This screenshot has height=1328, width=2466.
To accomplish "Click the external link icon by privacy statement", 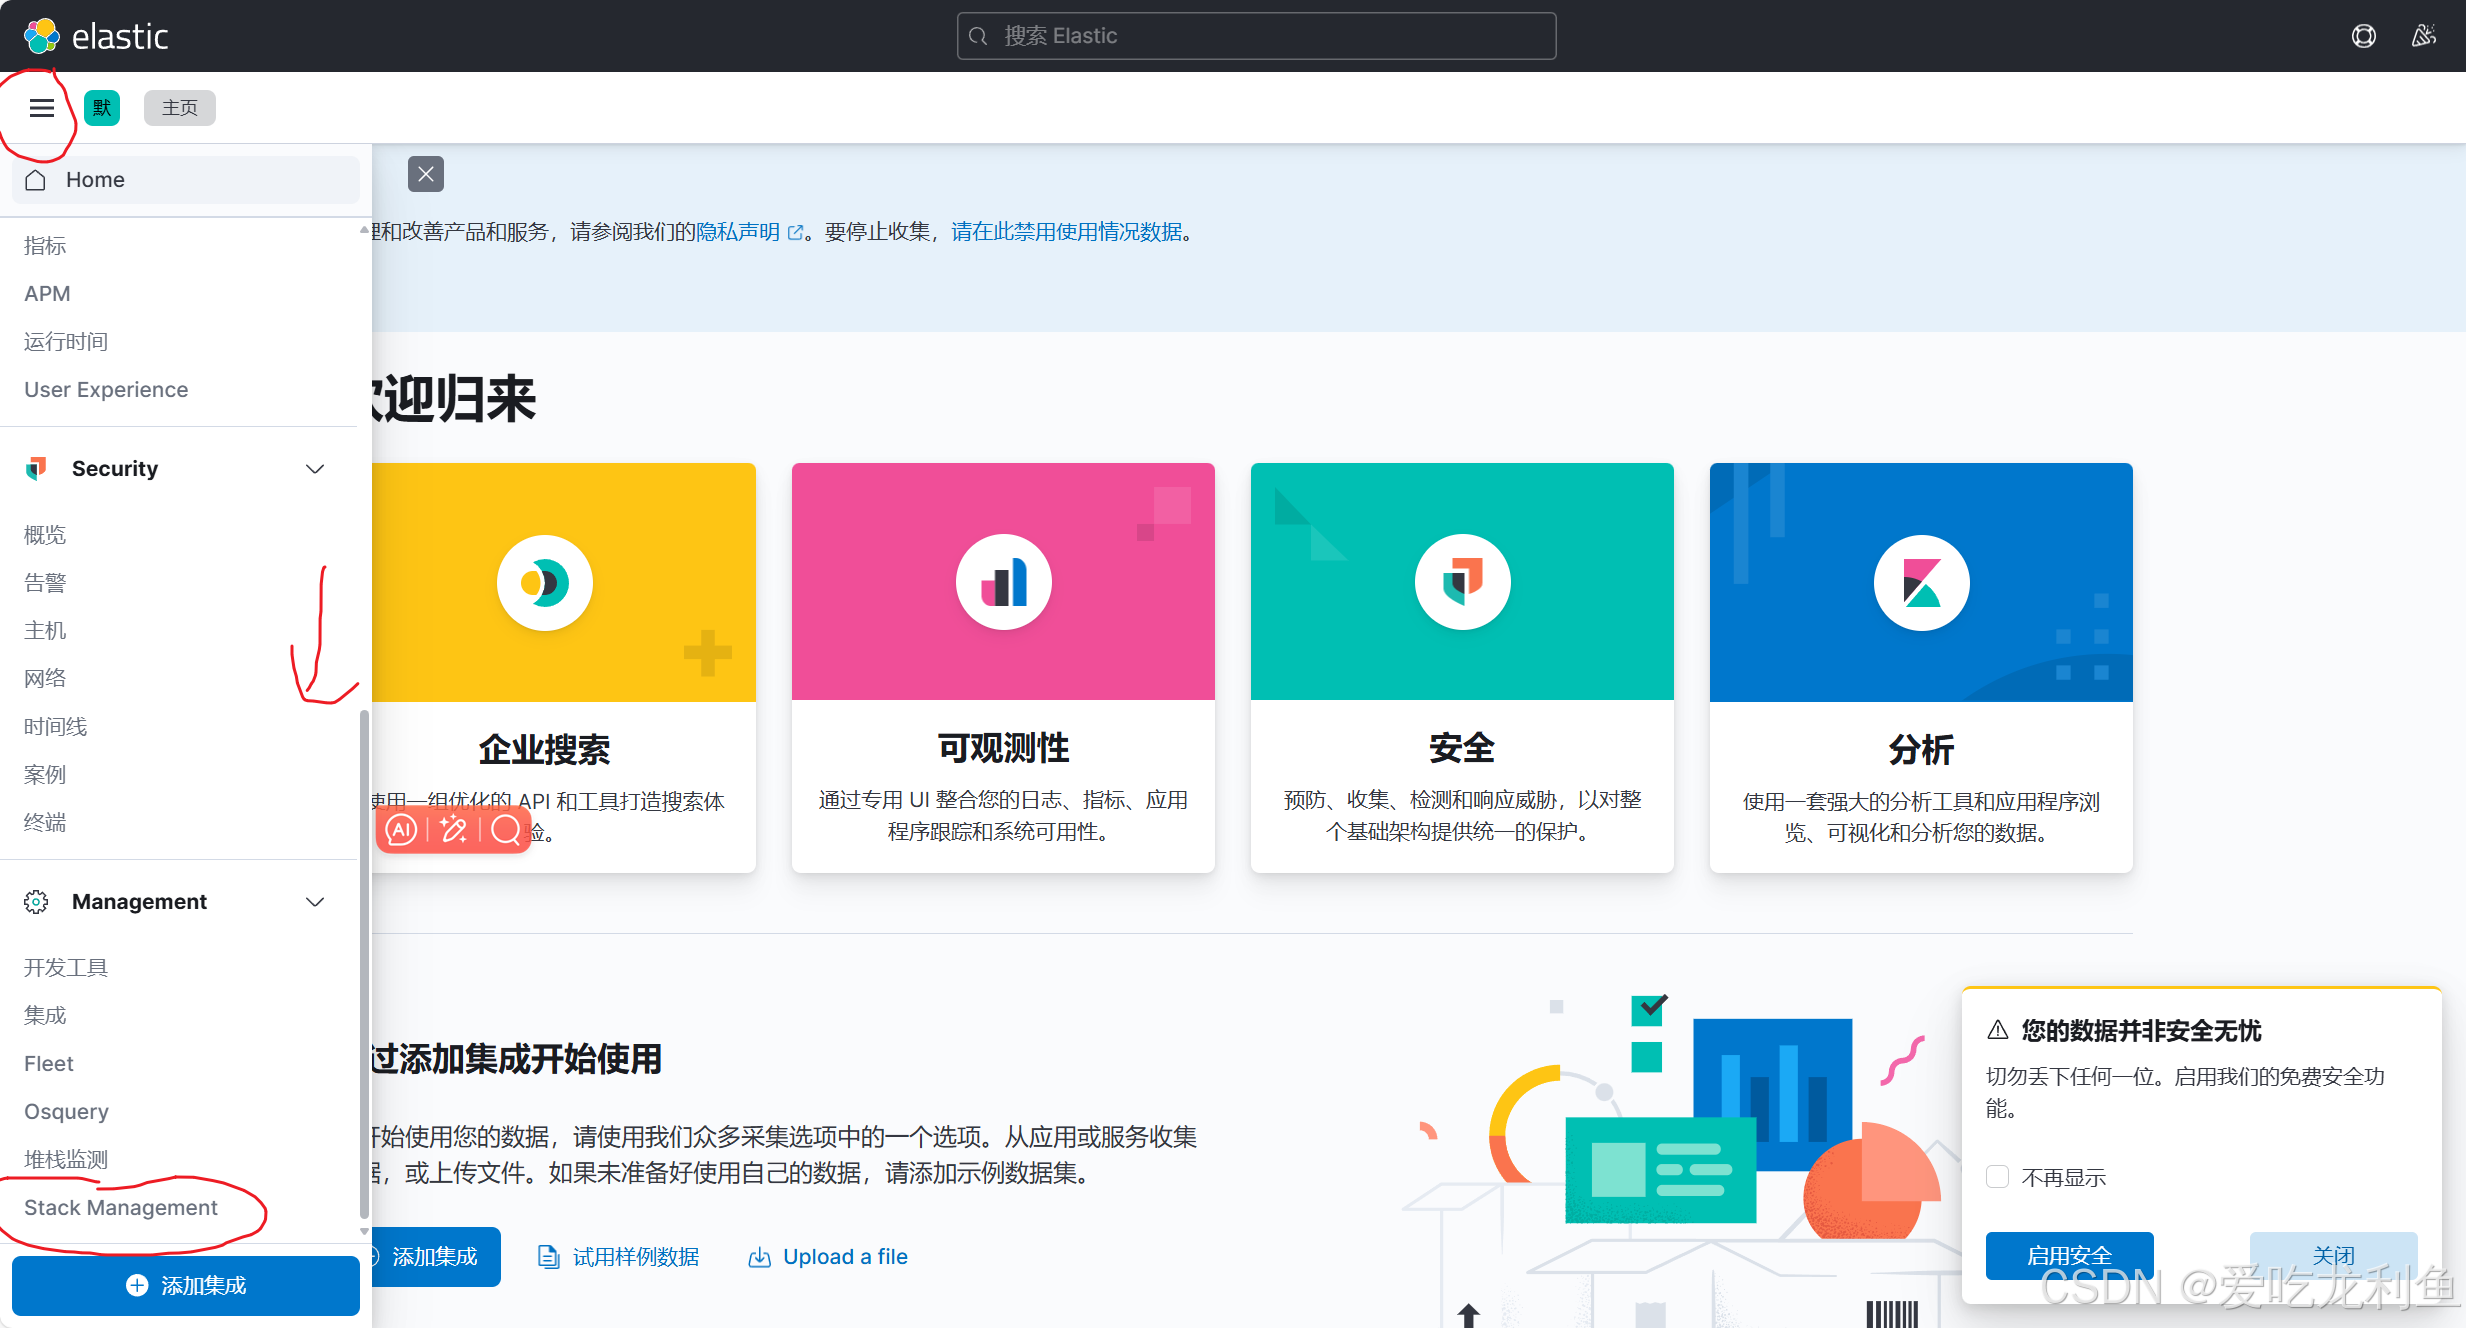I will click(795, 233).
